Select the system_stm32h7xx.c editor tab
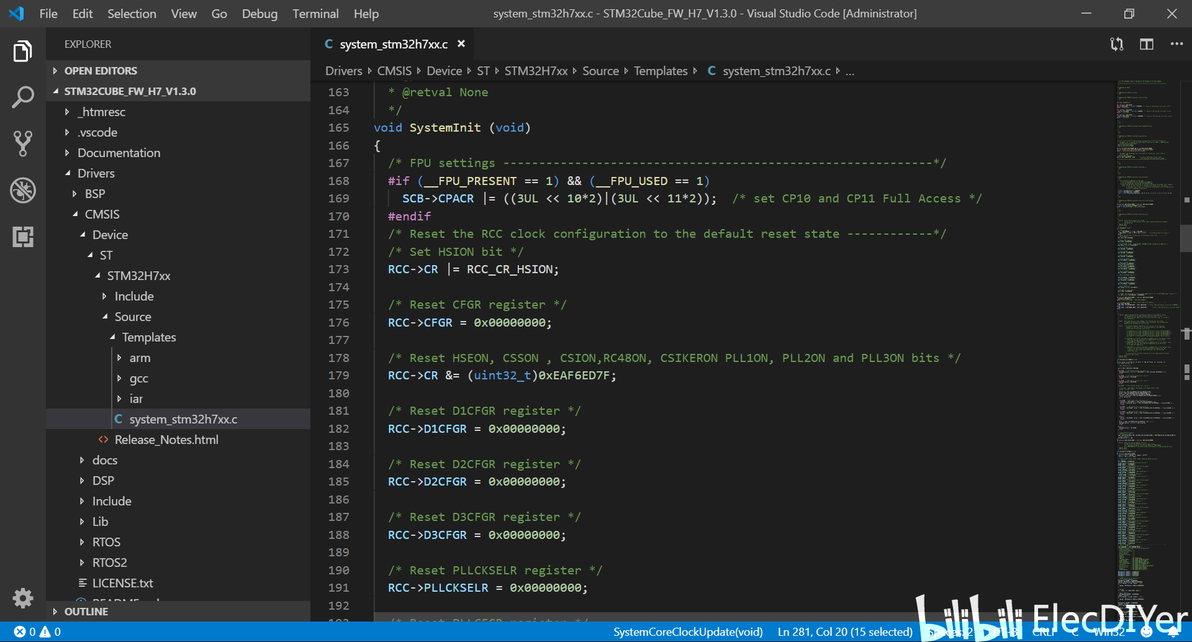The width and height of the screenshot is (1192, 642). click(393, 44)
